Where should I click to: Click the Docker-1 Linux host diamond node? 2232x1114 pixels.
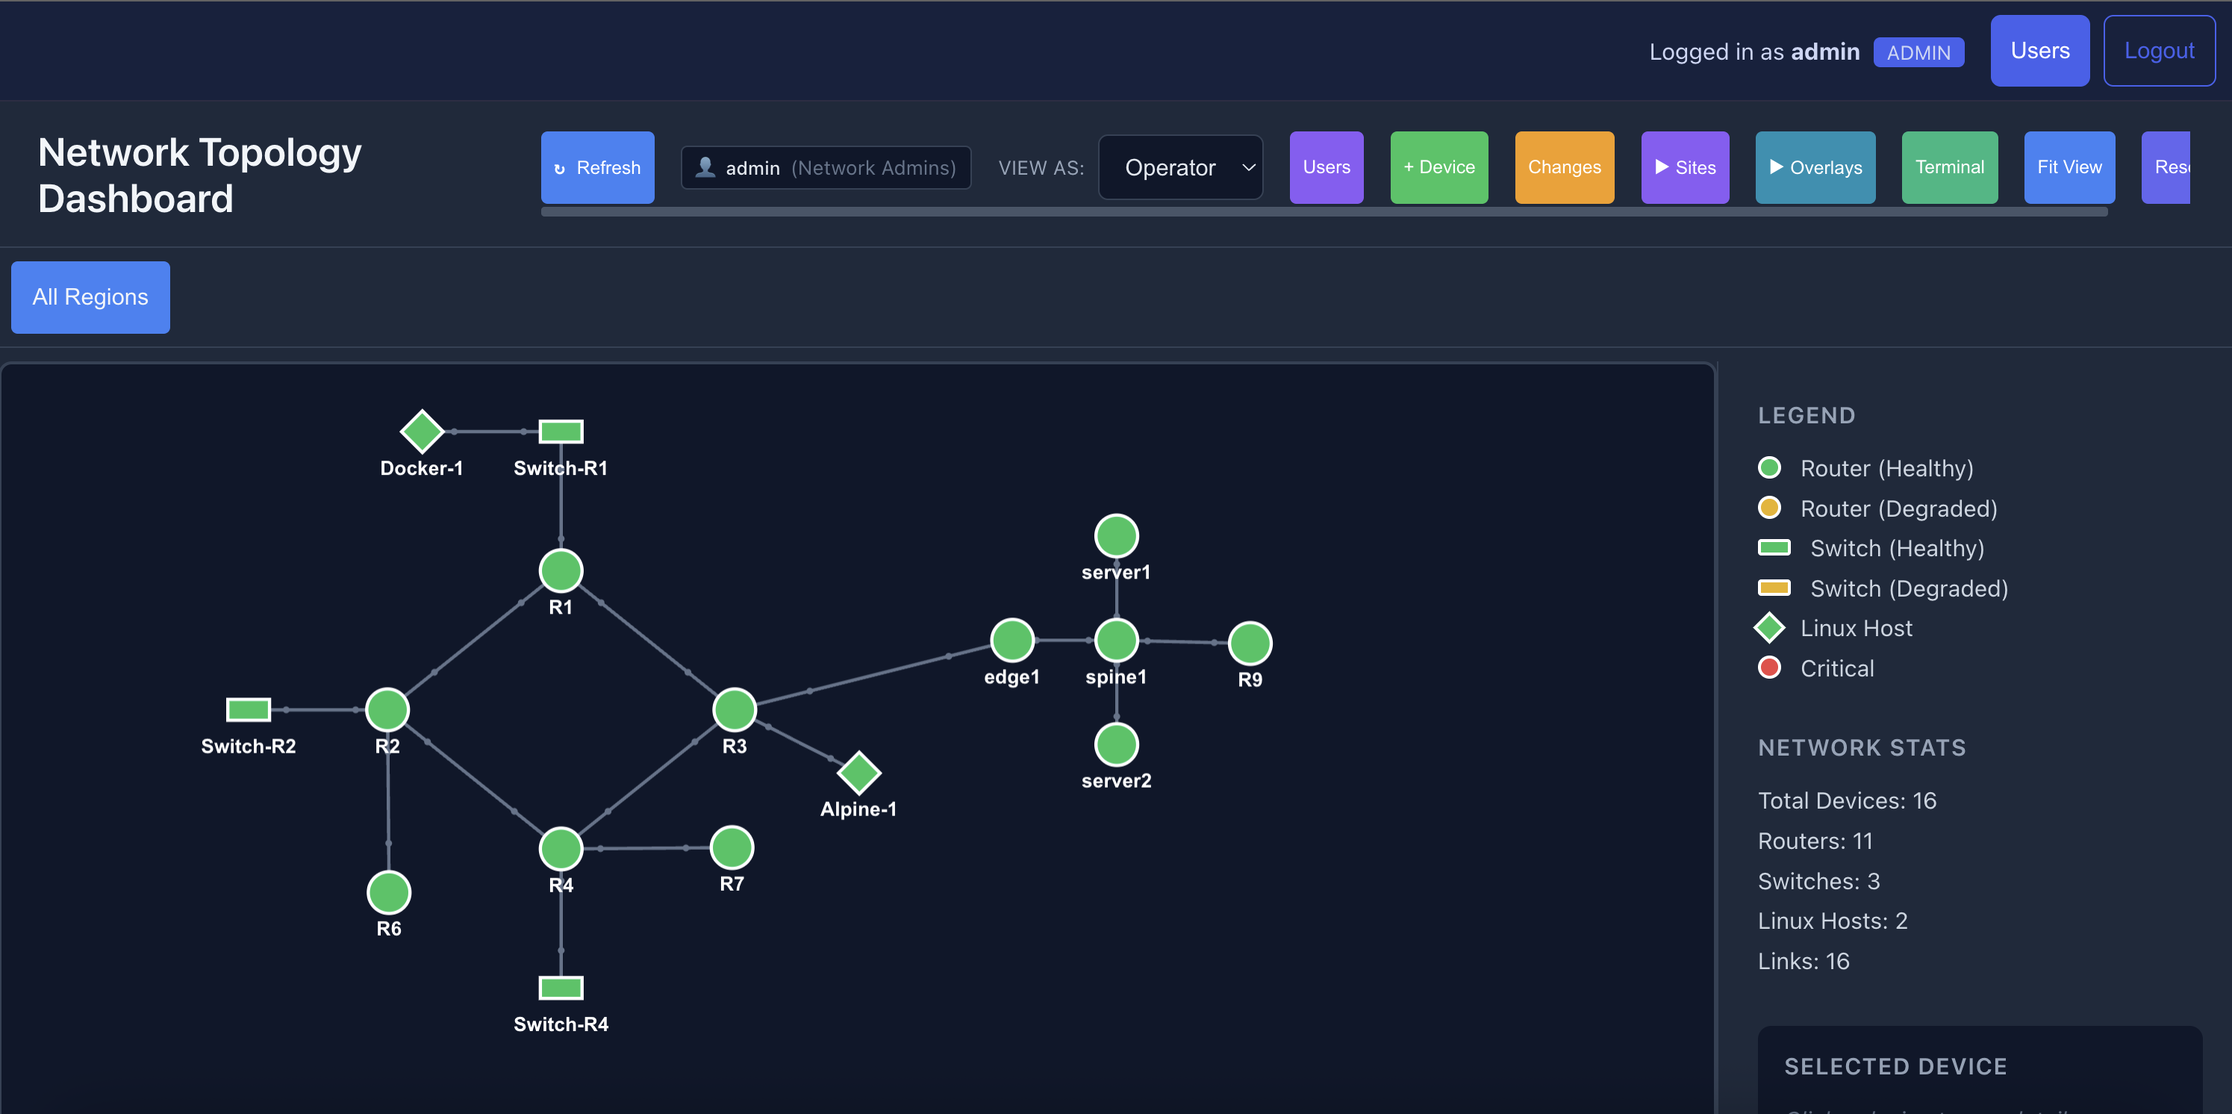pyautogui.click(x=421, y=431)
